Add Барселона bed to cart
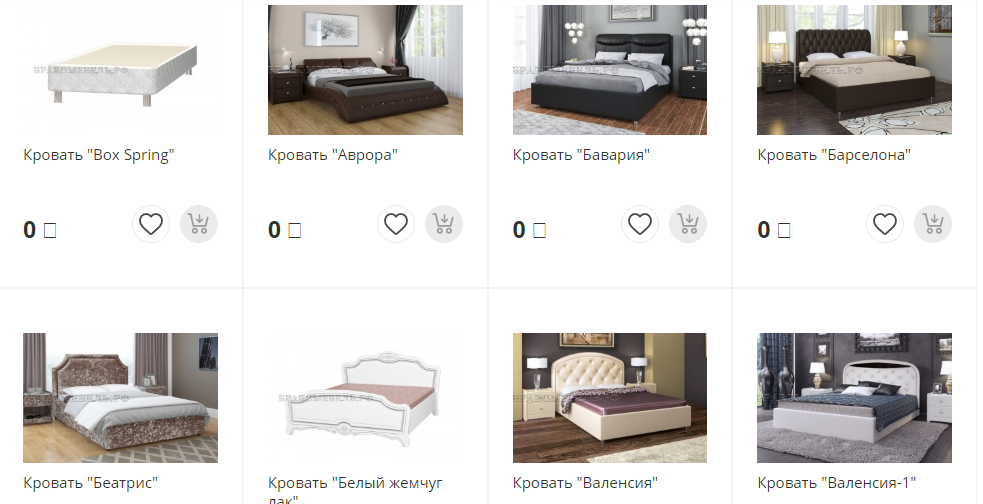The image size is (983, 504). coord(933,224)
